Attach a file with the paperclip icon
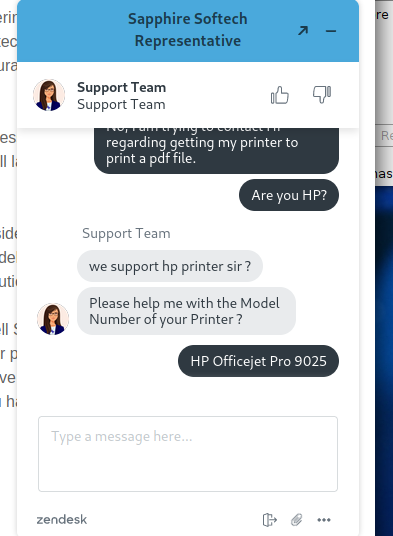Image resolution: width=393 pixels, height=536 pixels. (x=297, y=520)
